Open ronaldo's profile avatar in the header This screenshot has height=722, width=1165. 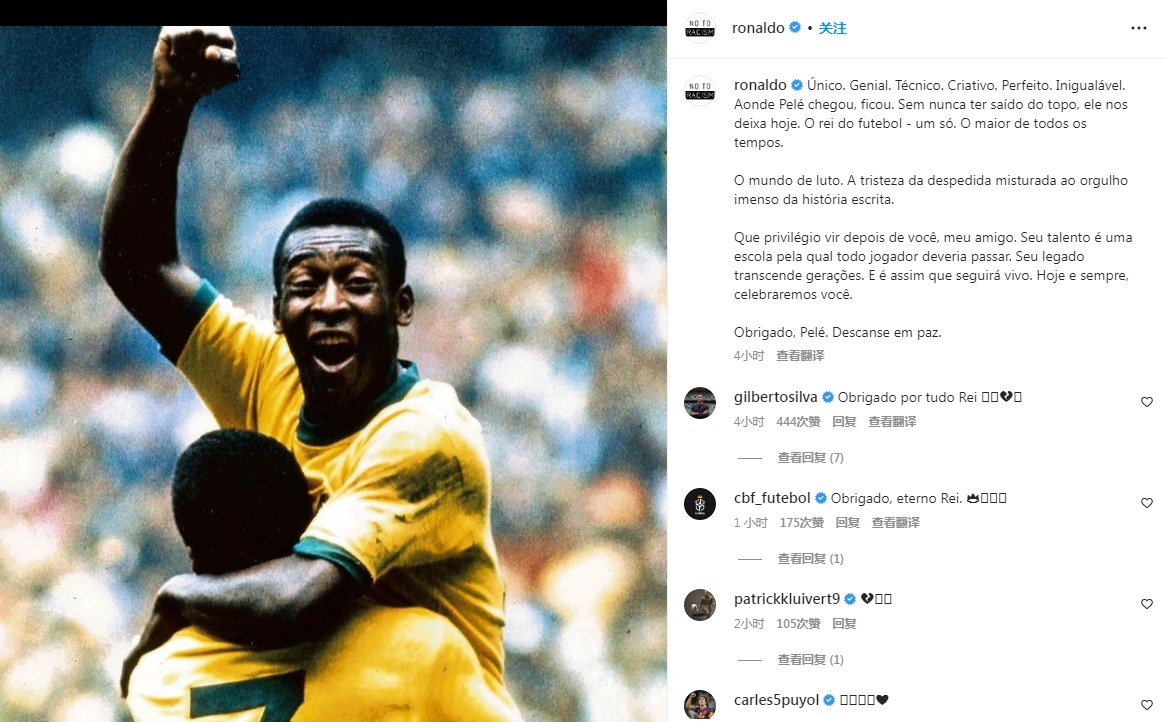tap(699, 28)
